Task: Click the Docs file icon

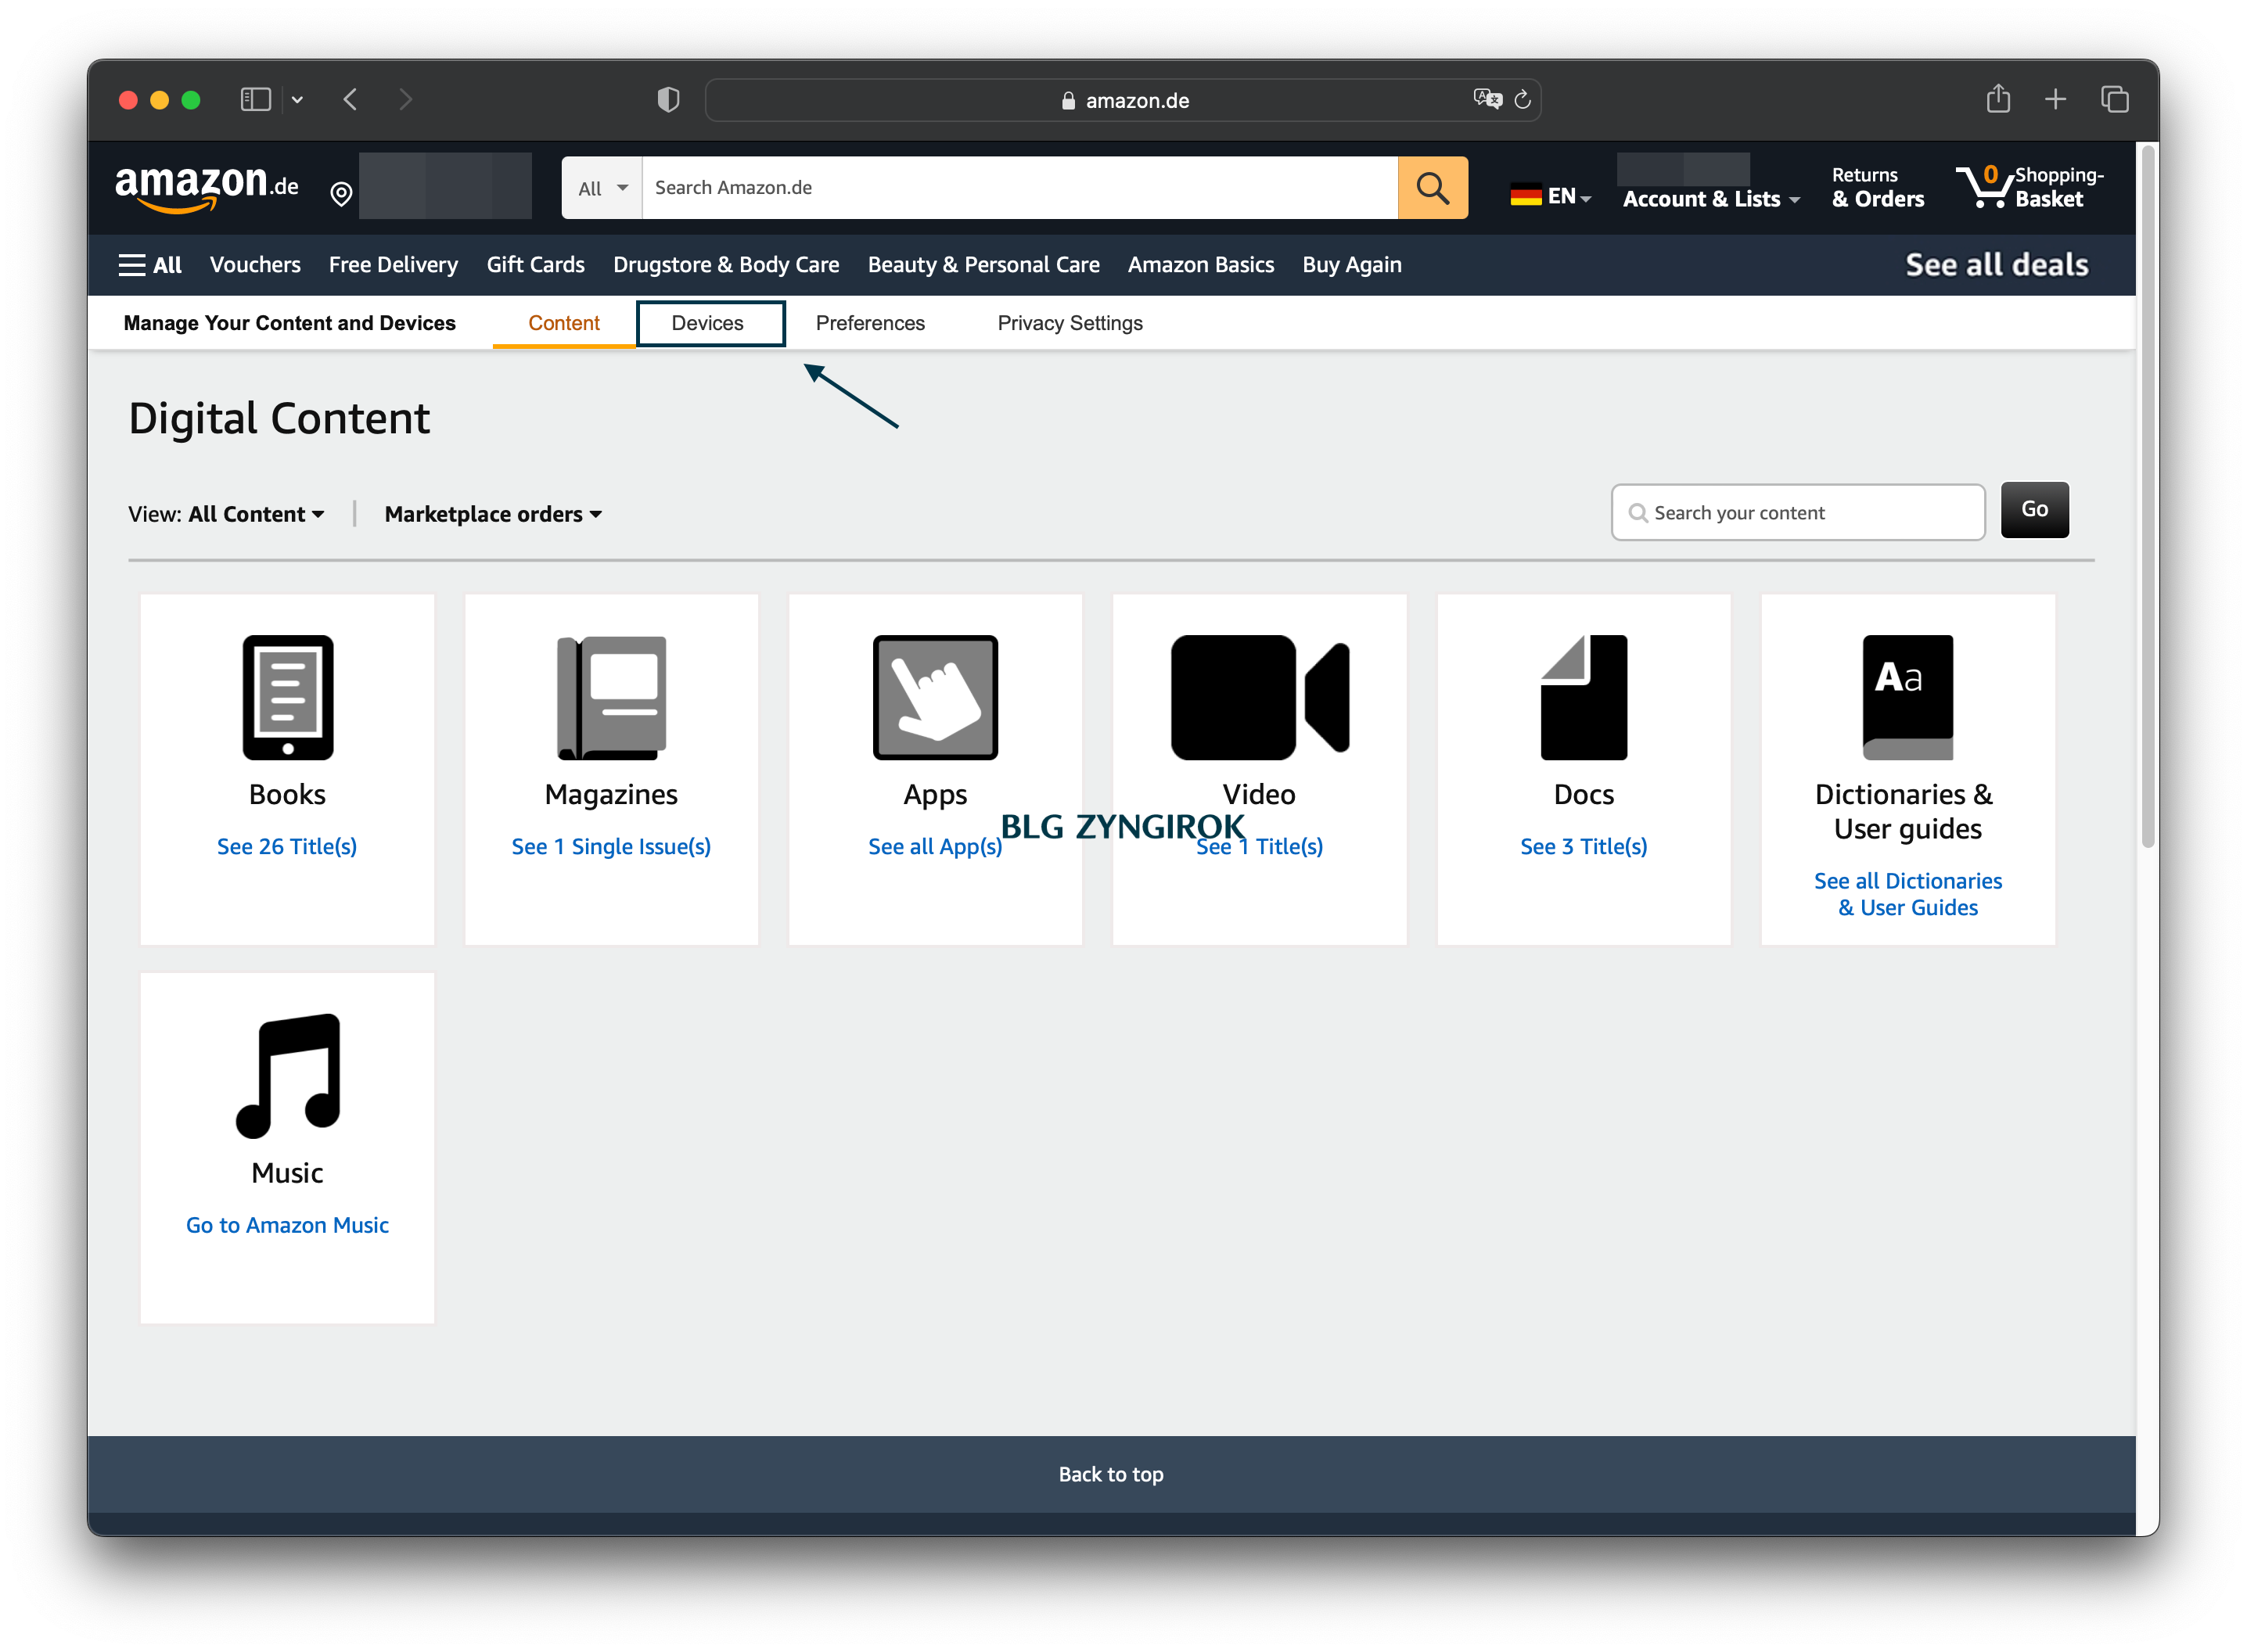Action: [1583, 697]
